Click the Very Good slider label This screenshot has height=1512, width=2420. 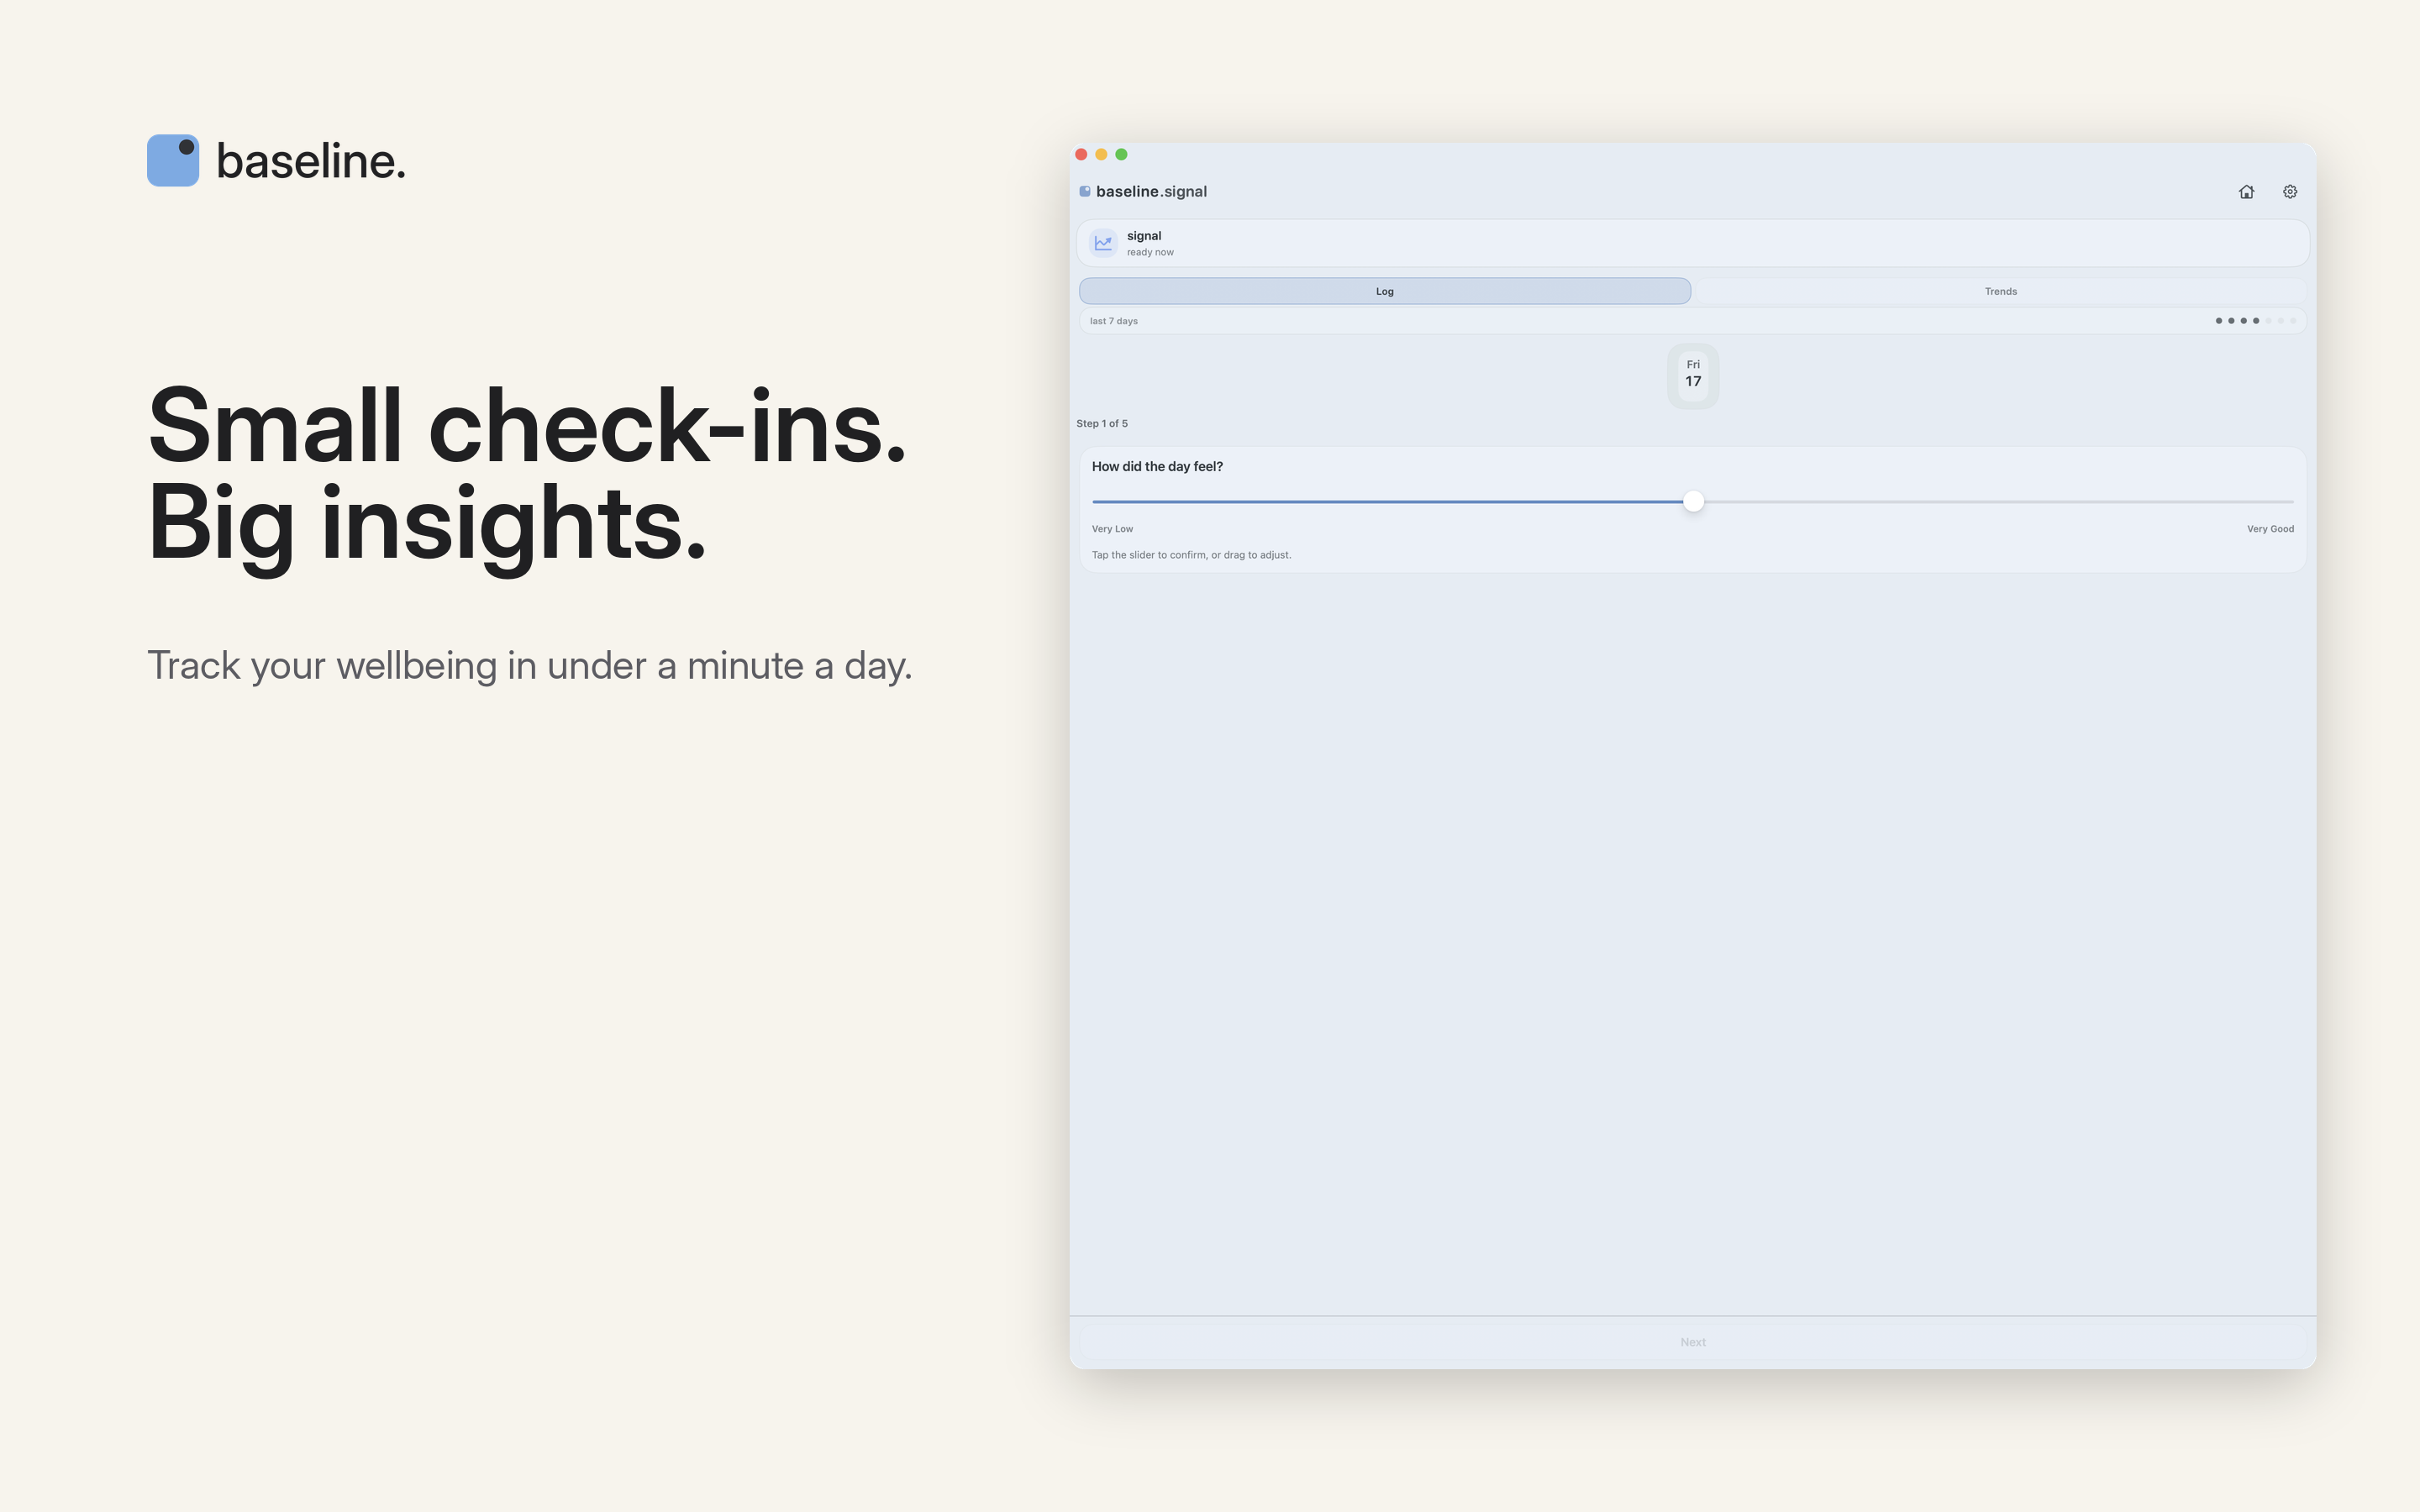click(2270, 529)
